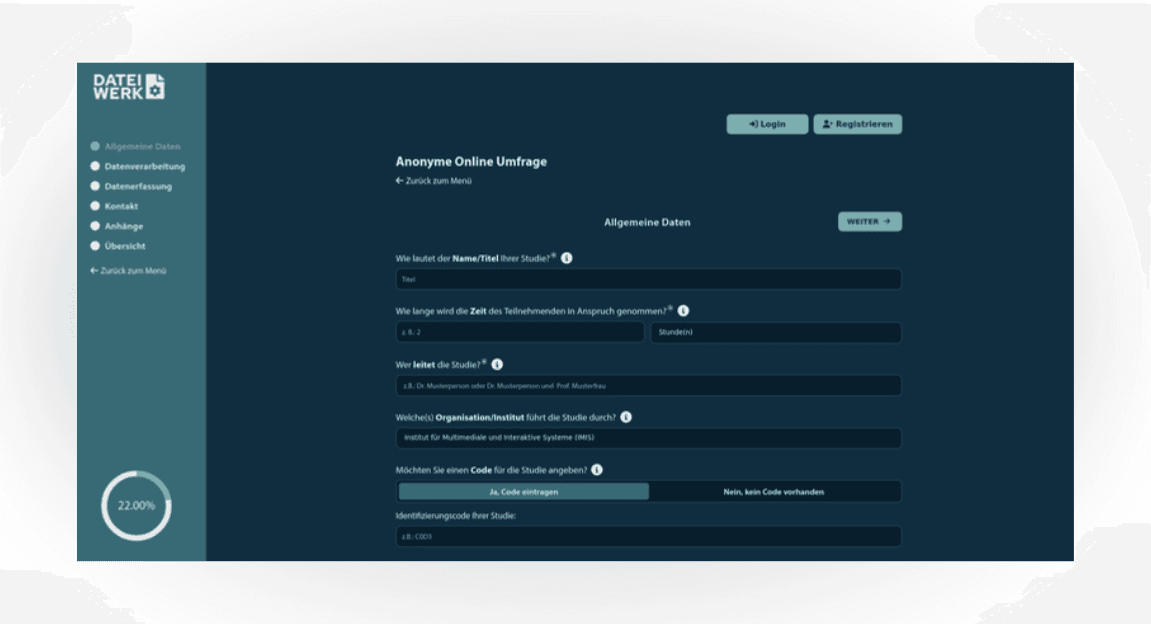Click info icon beside study leader question
Viewport: 1151px width, 624px height.
click(x=497, y=365)
